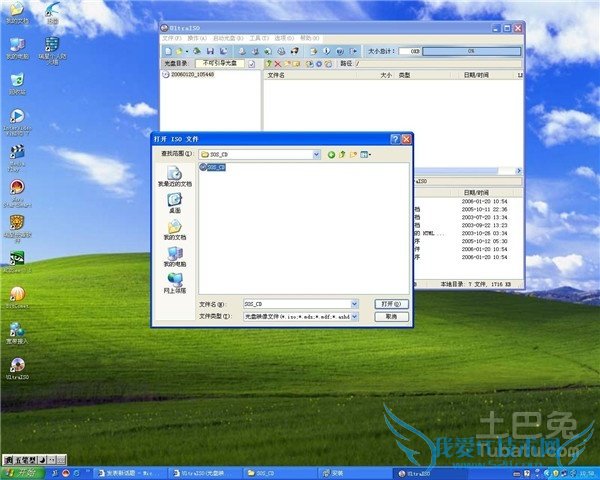Click the Open CD/DVD icon next to open dropdown
This screenshot has width=600, height=480.
[x=197, y=51]
